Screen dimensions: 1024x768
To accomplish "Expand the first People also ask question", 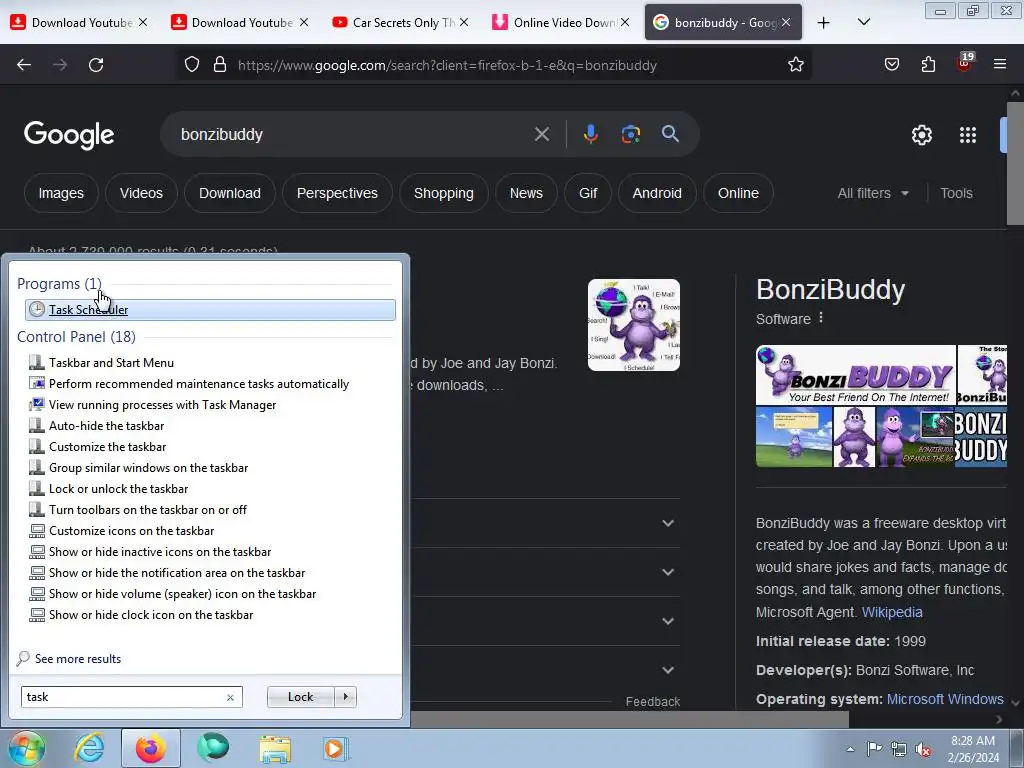I will tap(667, 523).
